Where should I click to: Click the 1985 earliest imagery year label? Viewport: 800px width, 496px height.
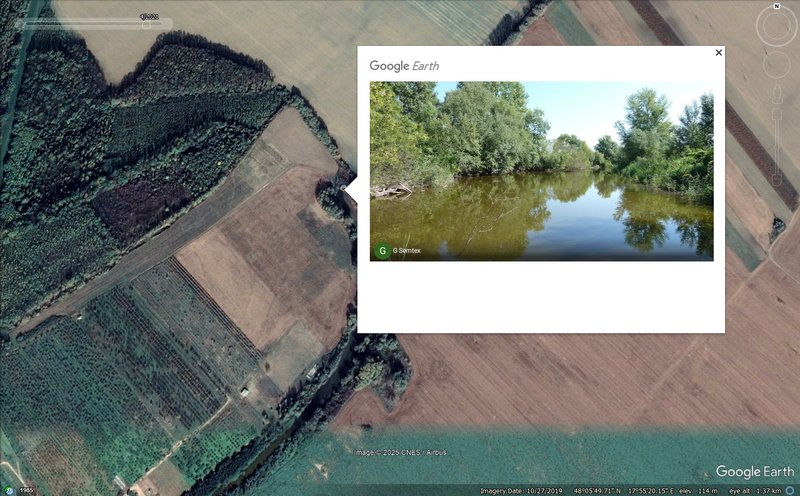pos(26,490)
